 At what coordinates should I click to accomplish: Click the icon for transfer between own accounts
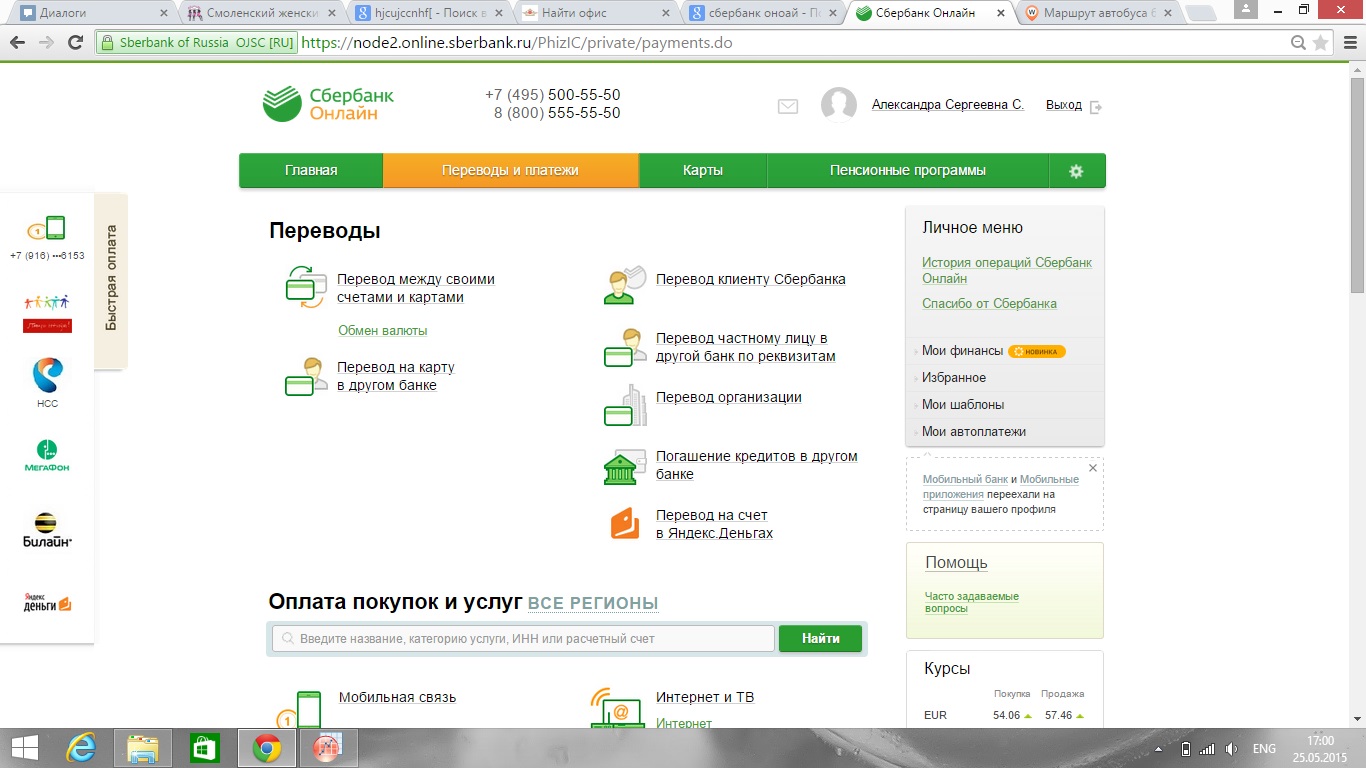306,286
